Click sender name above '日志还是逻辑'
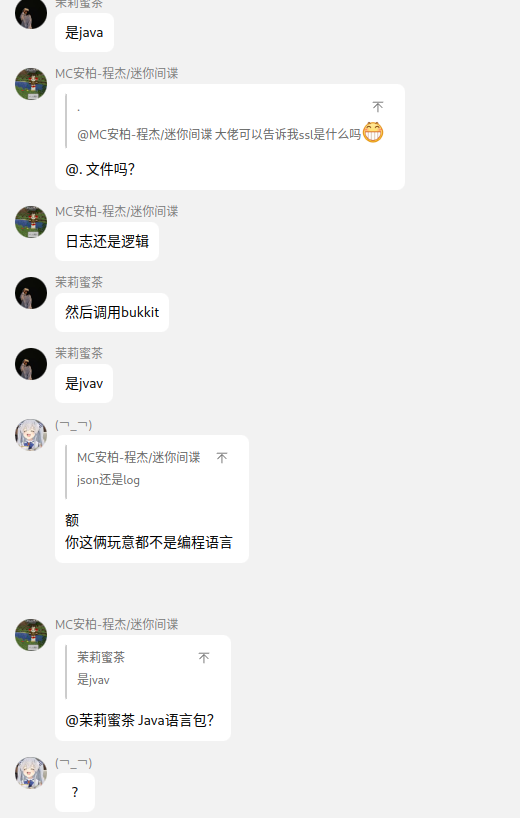This screenshot has height=818, width=520. coord(117,211)
